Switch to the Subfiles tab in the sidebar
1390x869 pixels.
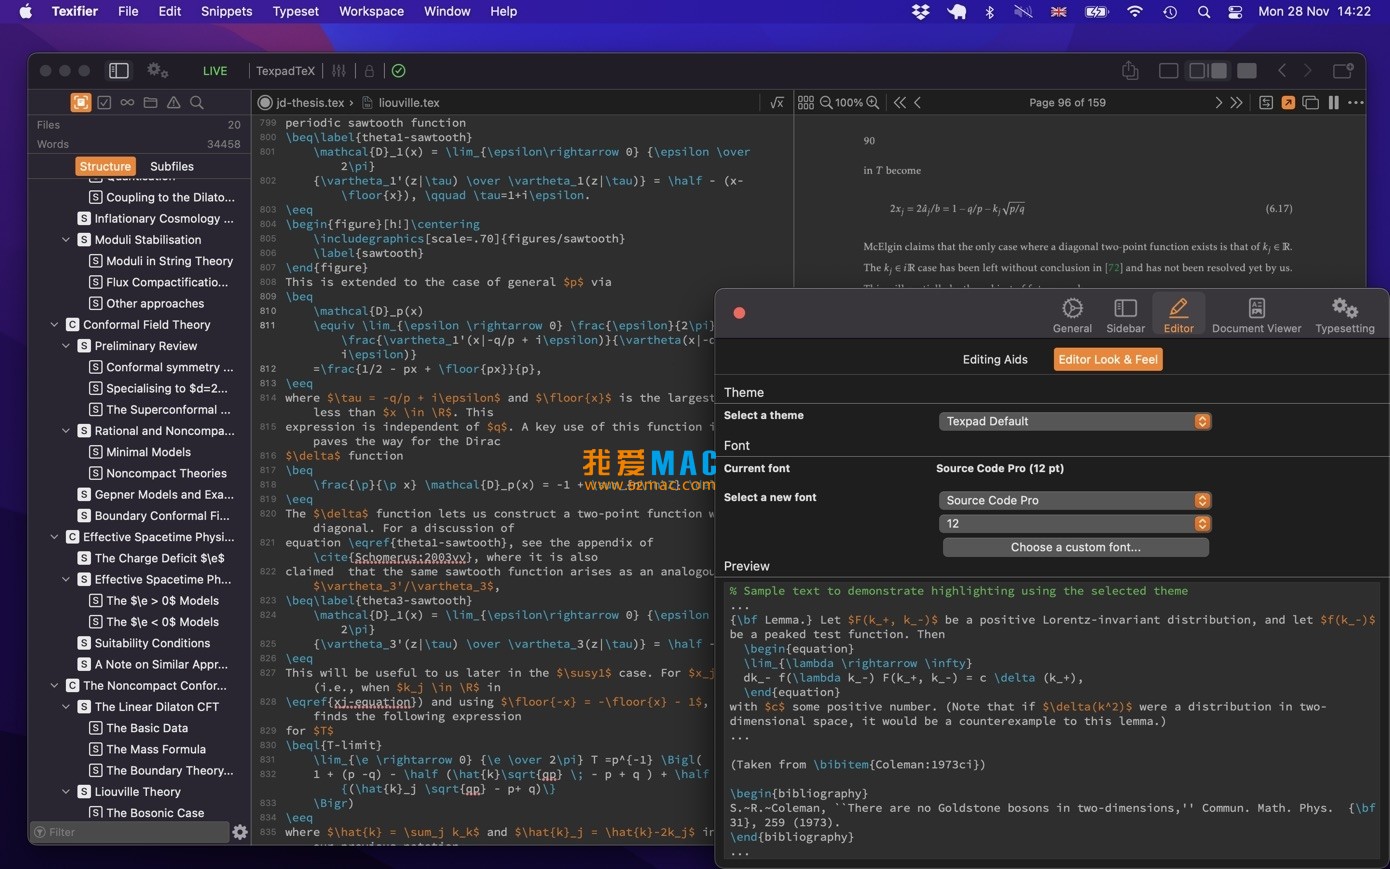(171, 166)
